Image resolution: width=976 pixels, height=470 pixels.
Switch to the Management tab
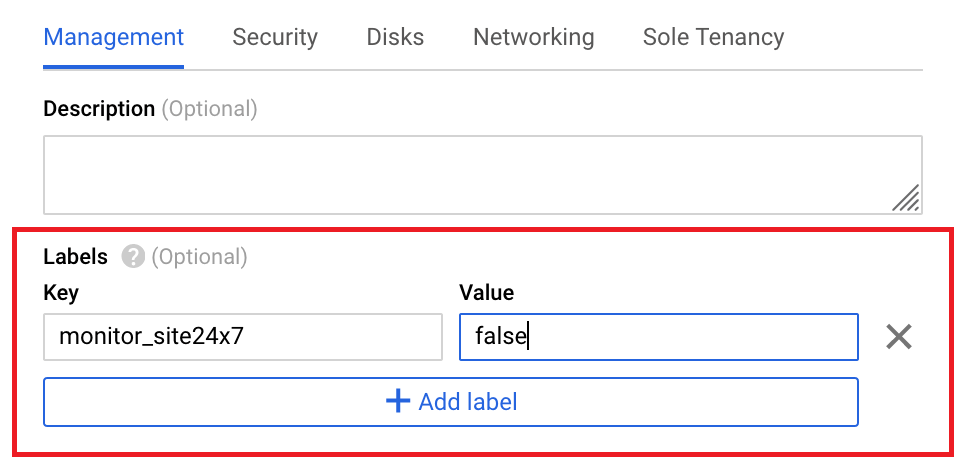(114, 38)
